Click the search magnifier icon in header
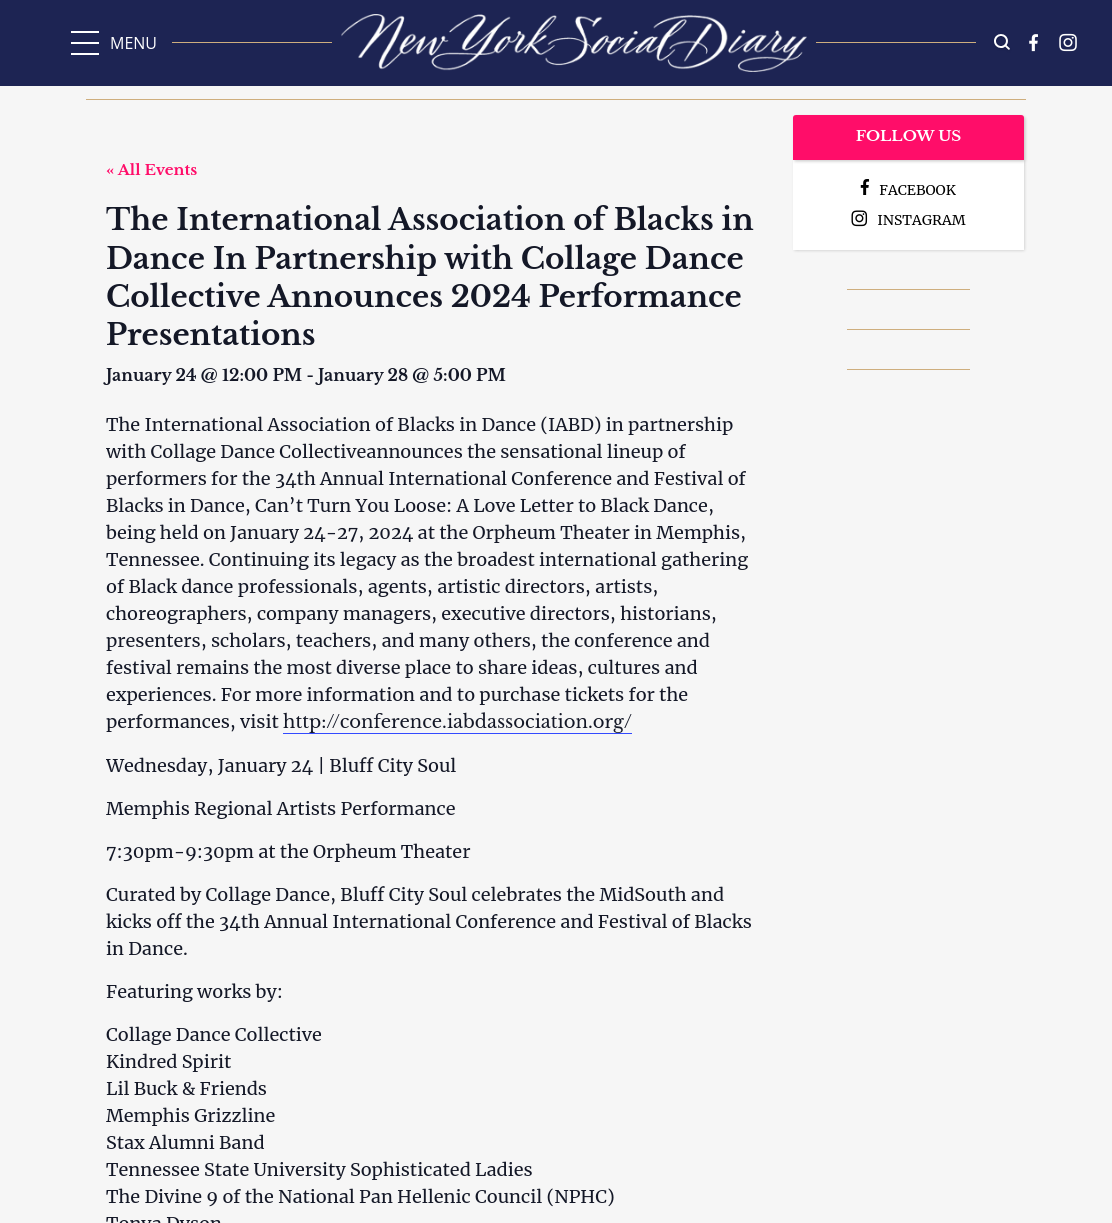1112x1223 pixels. point(1001,42)
